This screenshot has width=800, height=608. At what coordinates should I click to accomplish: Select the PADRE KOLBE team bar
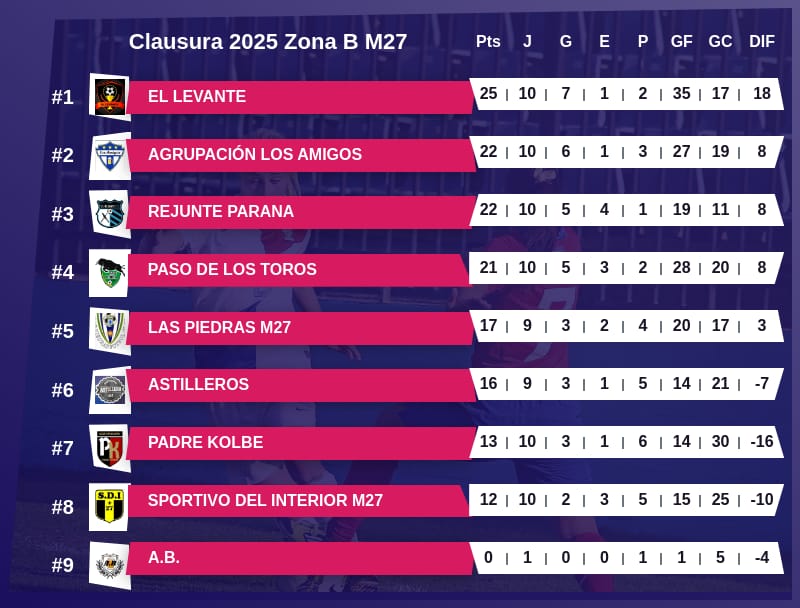click(300, 443)
